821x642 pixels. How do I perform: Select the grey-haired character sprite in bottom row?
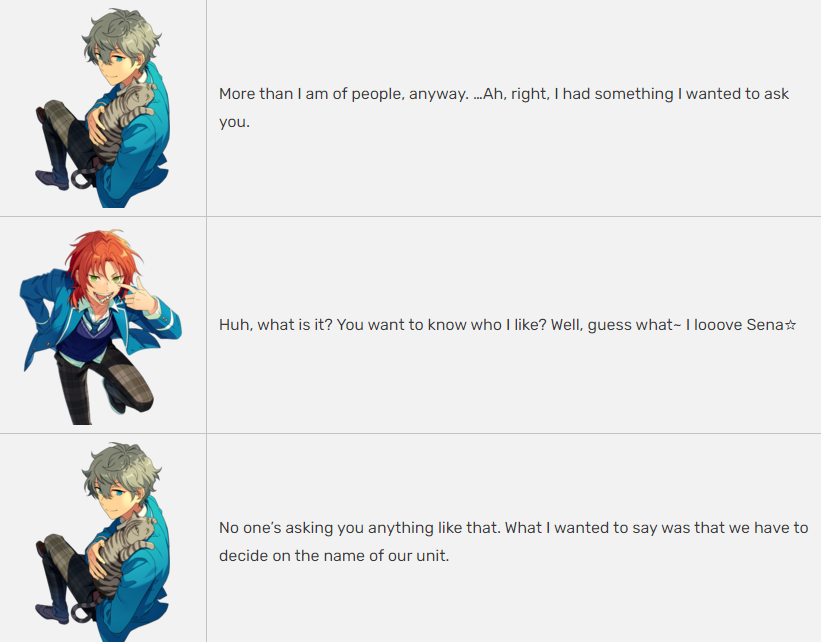pyautogui.click(x=103, y=542)
